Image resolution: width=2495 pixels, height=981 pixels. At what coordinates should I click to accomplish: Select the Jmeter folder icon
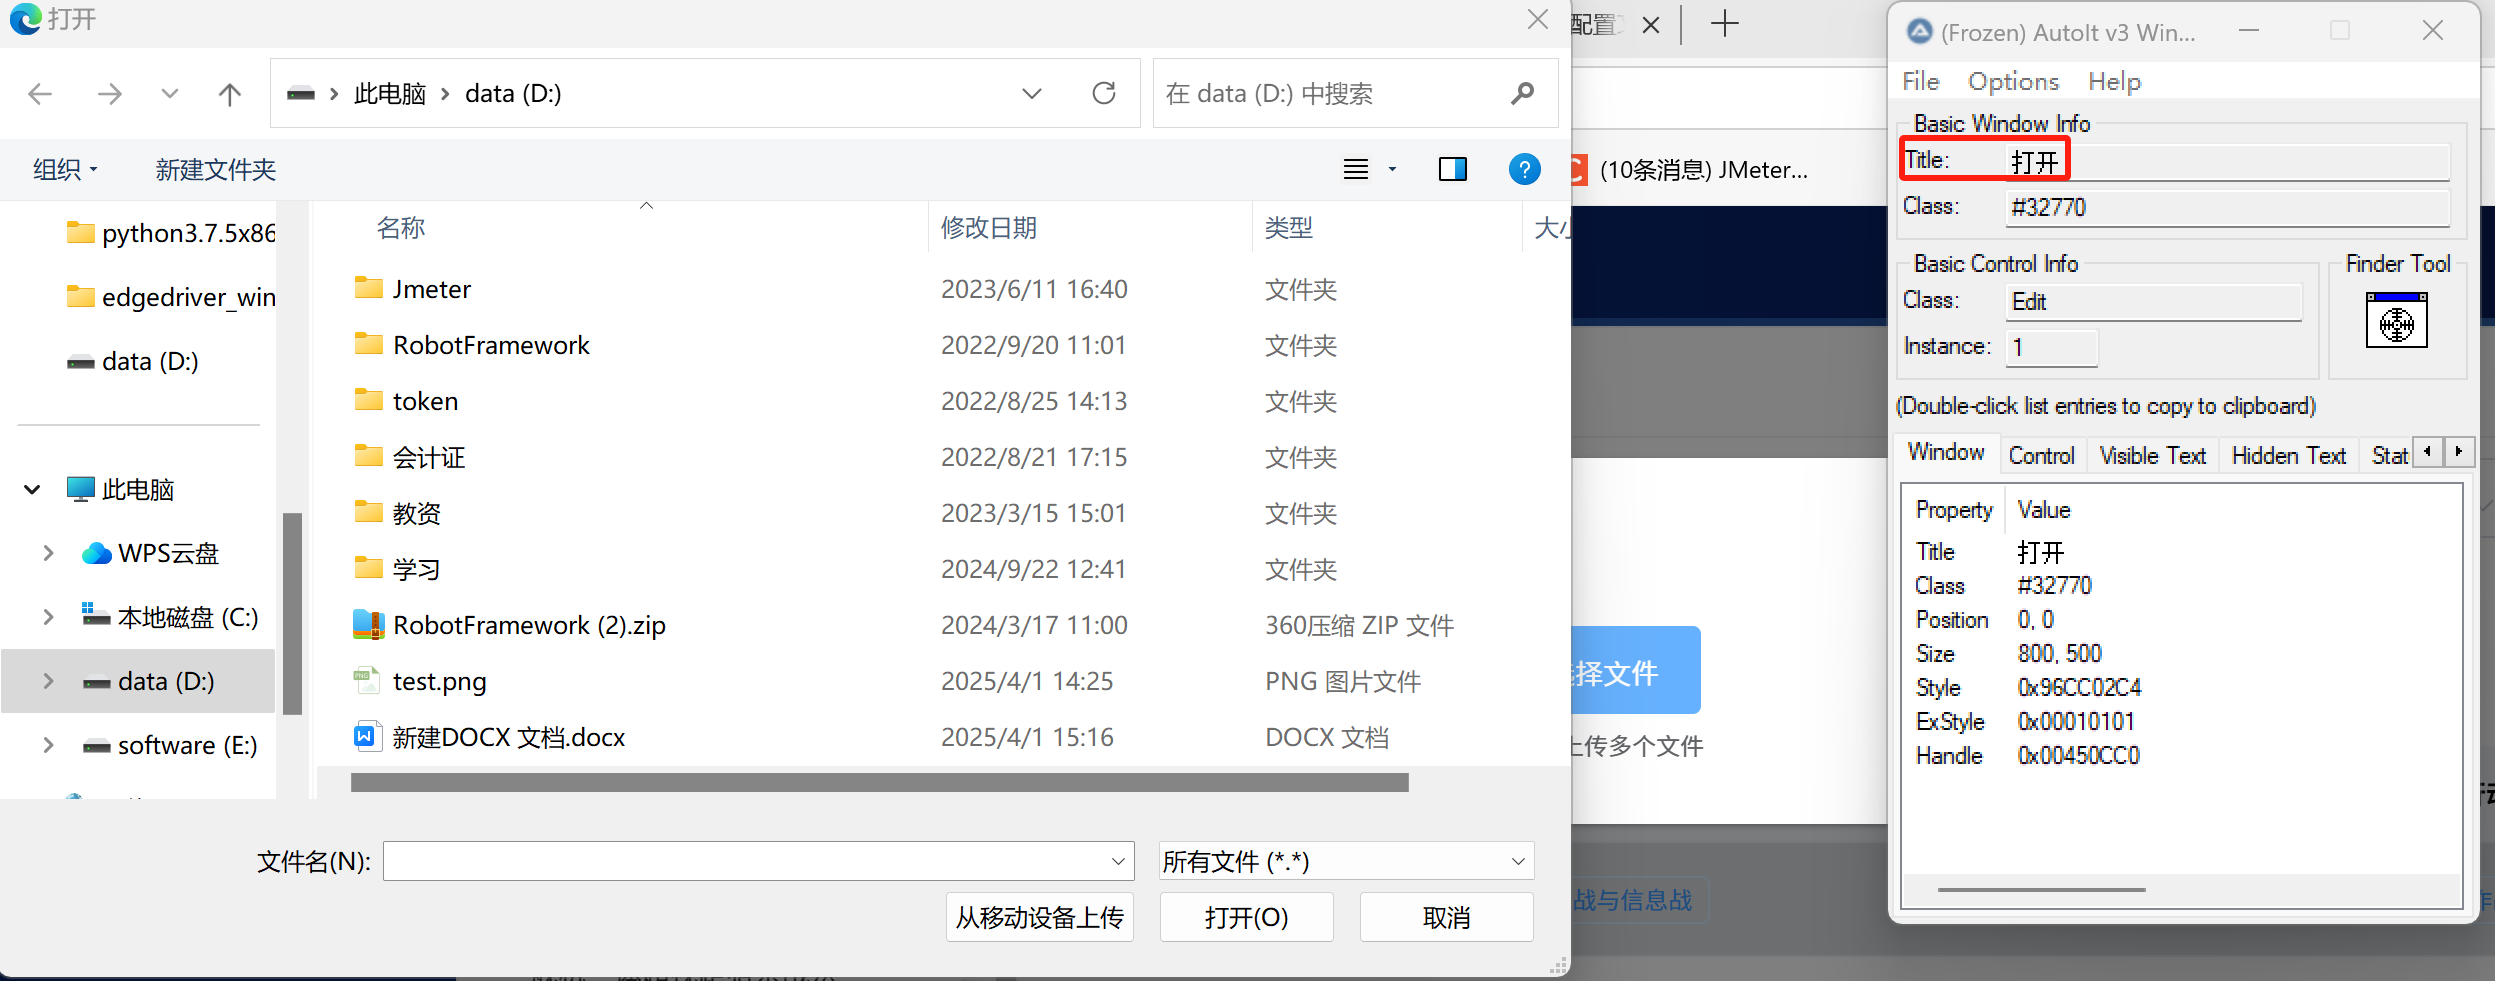click(x=369, y=288)
